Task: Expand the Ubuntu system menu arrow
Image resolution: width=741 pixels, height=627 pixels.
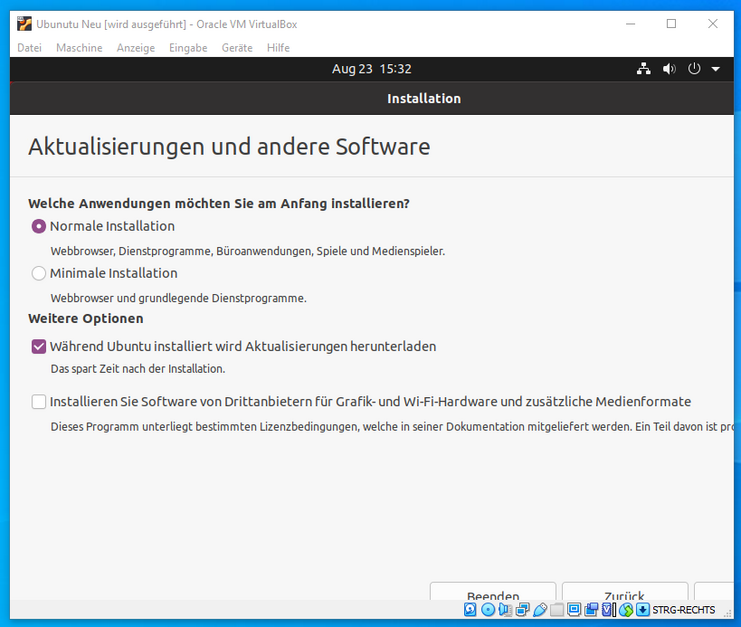Action: [716, 69]
